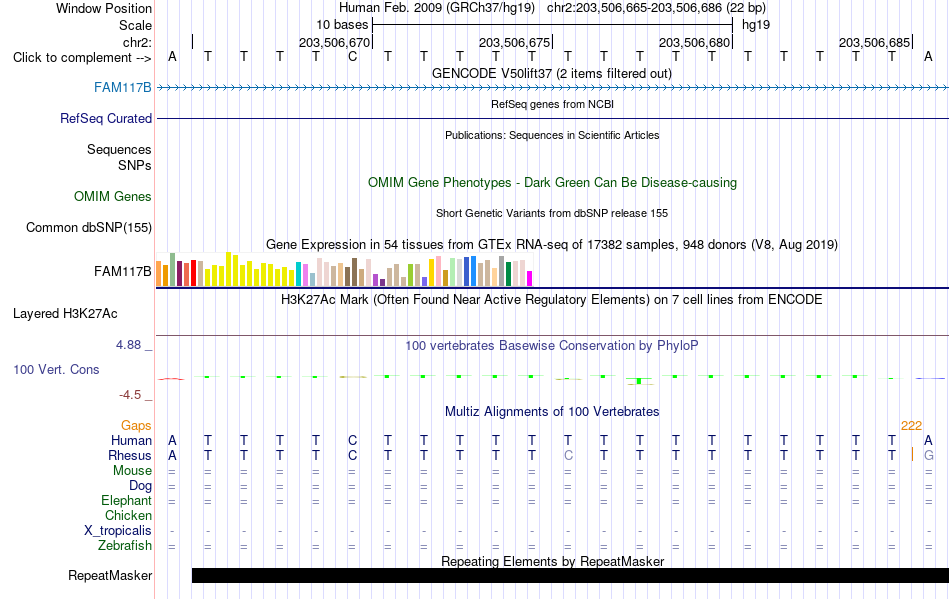Open the RefSeq Curated track label
The width and height of the screenshot is (950, 599).
pyautogui.click(x=105, y=119)
